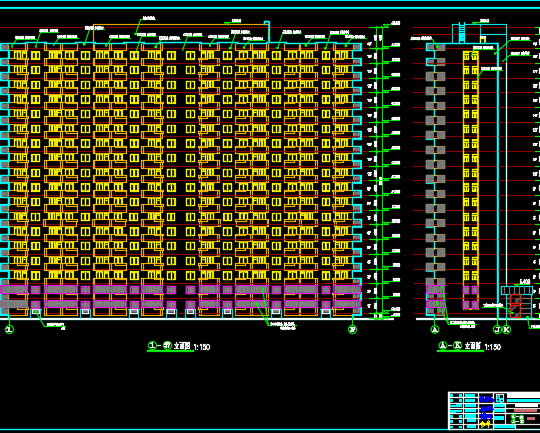Click the 1–37 立面图 drawing title

[169, 346]
